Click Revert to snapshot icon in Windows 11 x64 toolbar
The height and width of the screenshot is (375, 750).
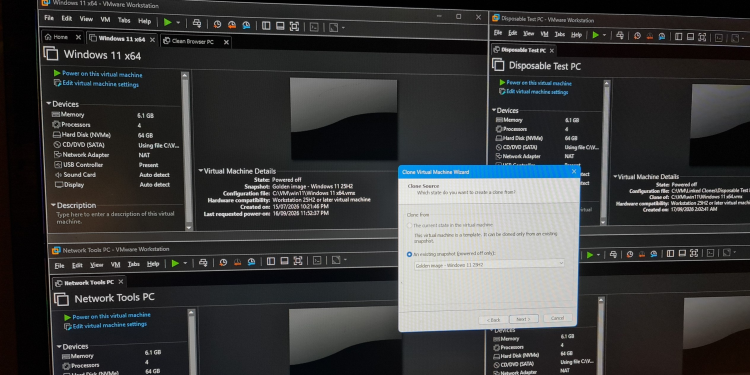232,25
